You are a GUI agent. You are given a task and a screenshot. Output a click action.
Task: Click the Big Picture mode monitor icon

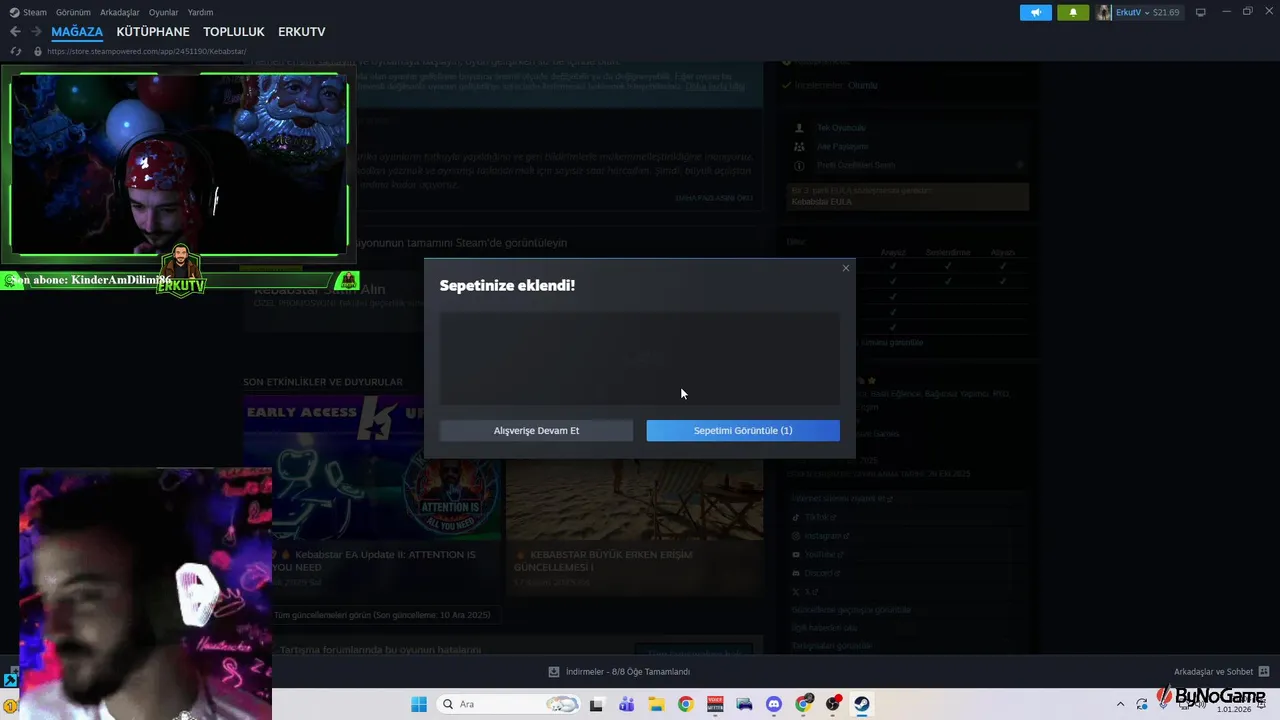(x=1201, y=12)
